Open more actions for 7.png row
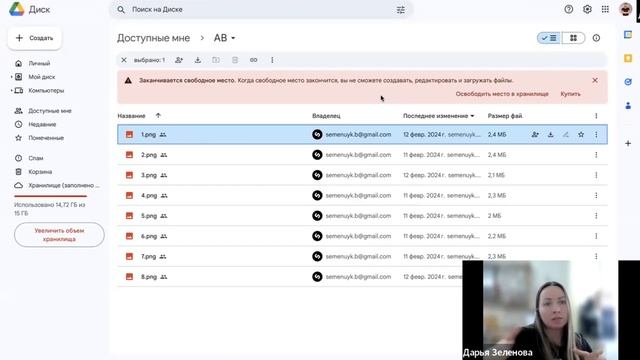Viewport: 640px width, 360px height. tap(596, 256)
